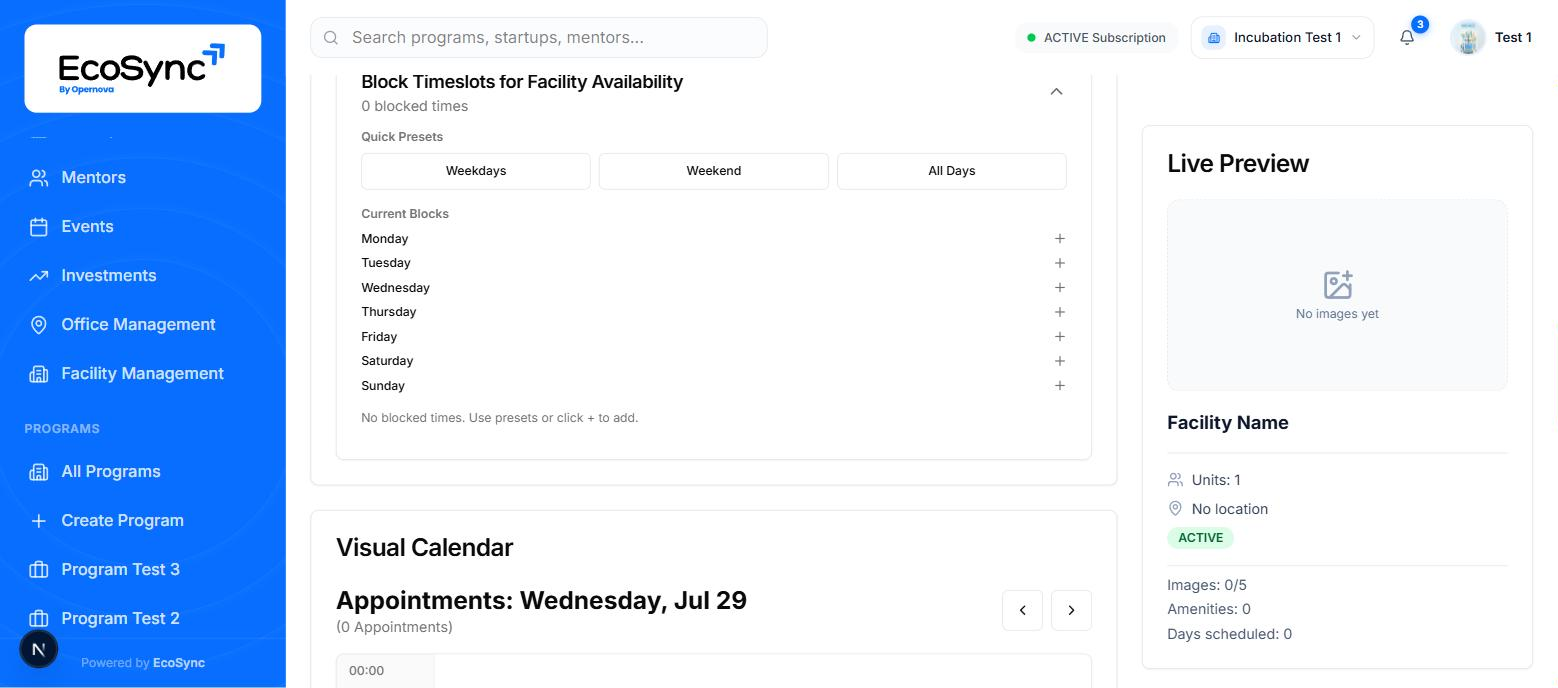Apply the Weekdays quick preset
This screenshot has width=1558, height=688.
click(x=476, y=171)
